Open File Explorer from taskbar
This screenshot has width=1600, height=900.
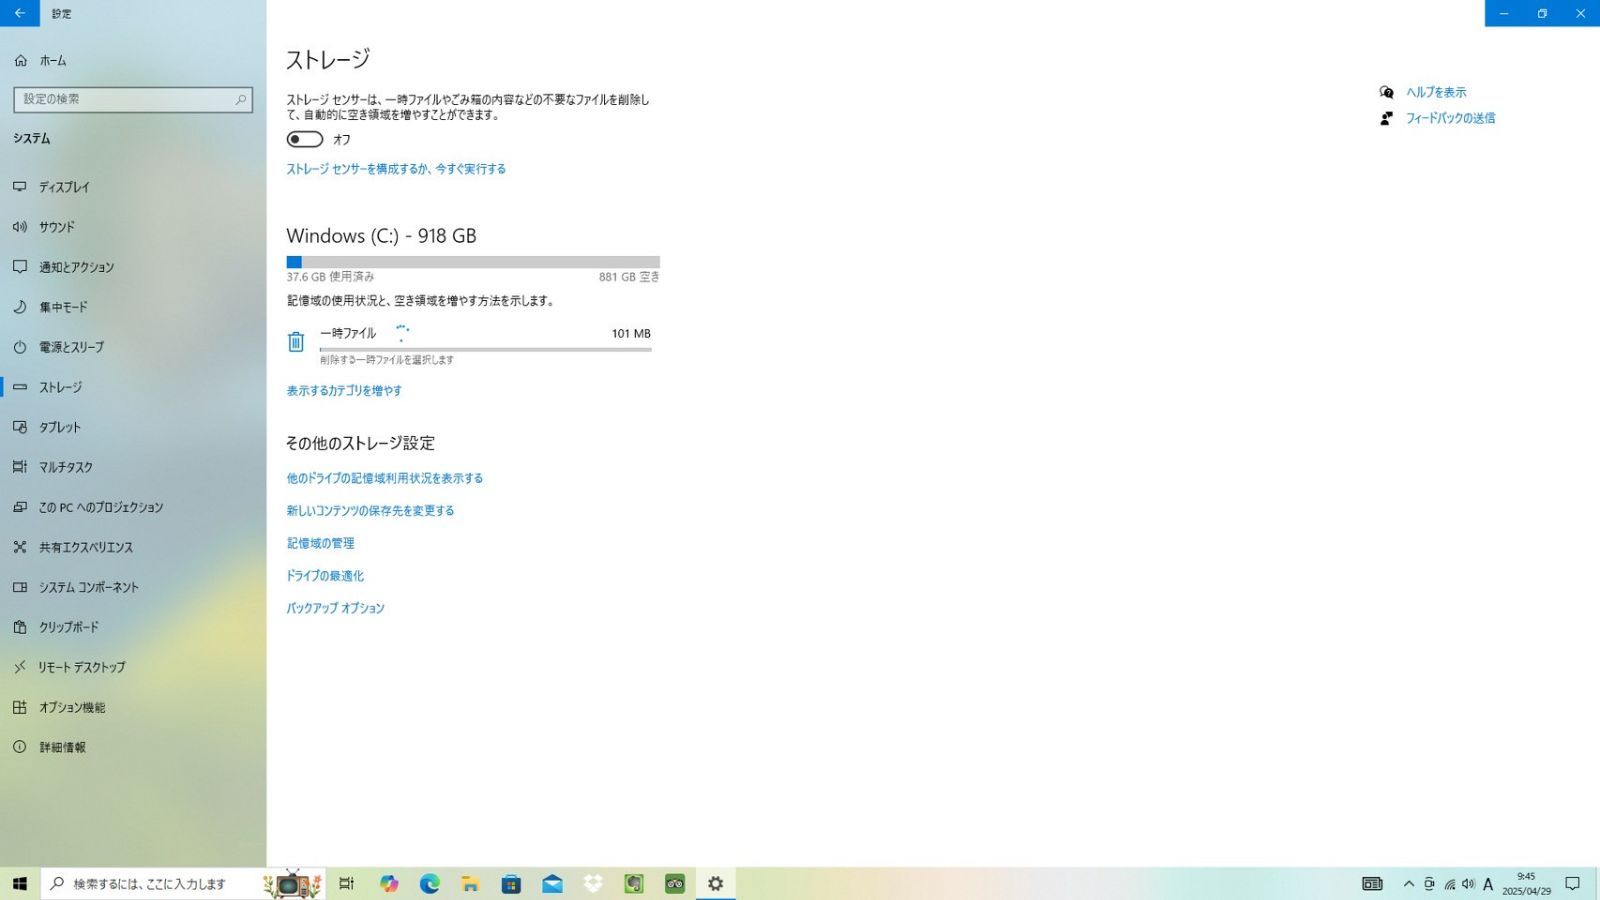tap(470, 883)
